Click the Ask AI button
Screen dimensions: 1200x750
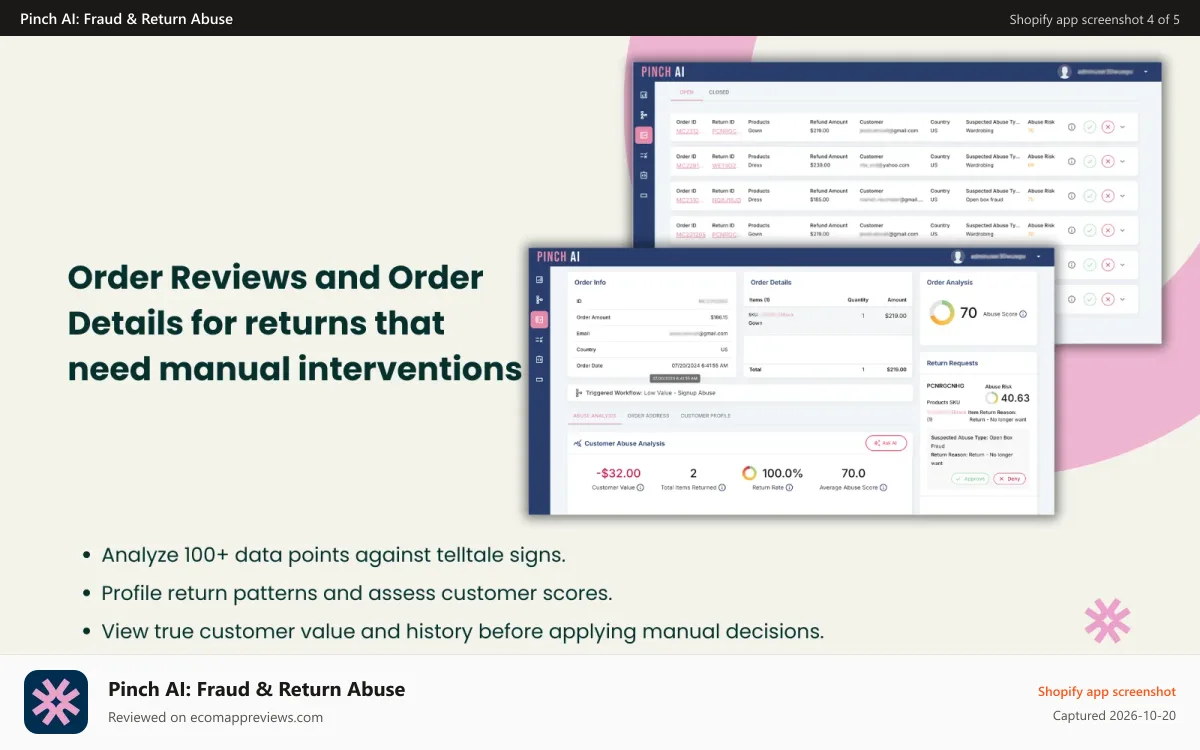tap(886, 443)
